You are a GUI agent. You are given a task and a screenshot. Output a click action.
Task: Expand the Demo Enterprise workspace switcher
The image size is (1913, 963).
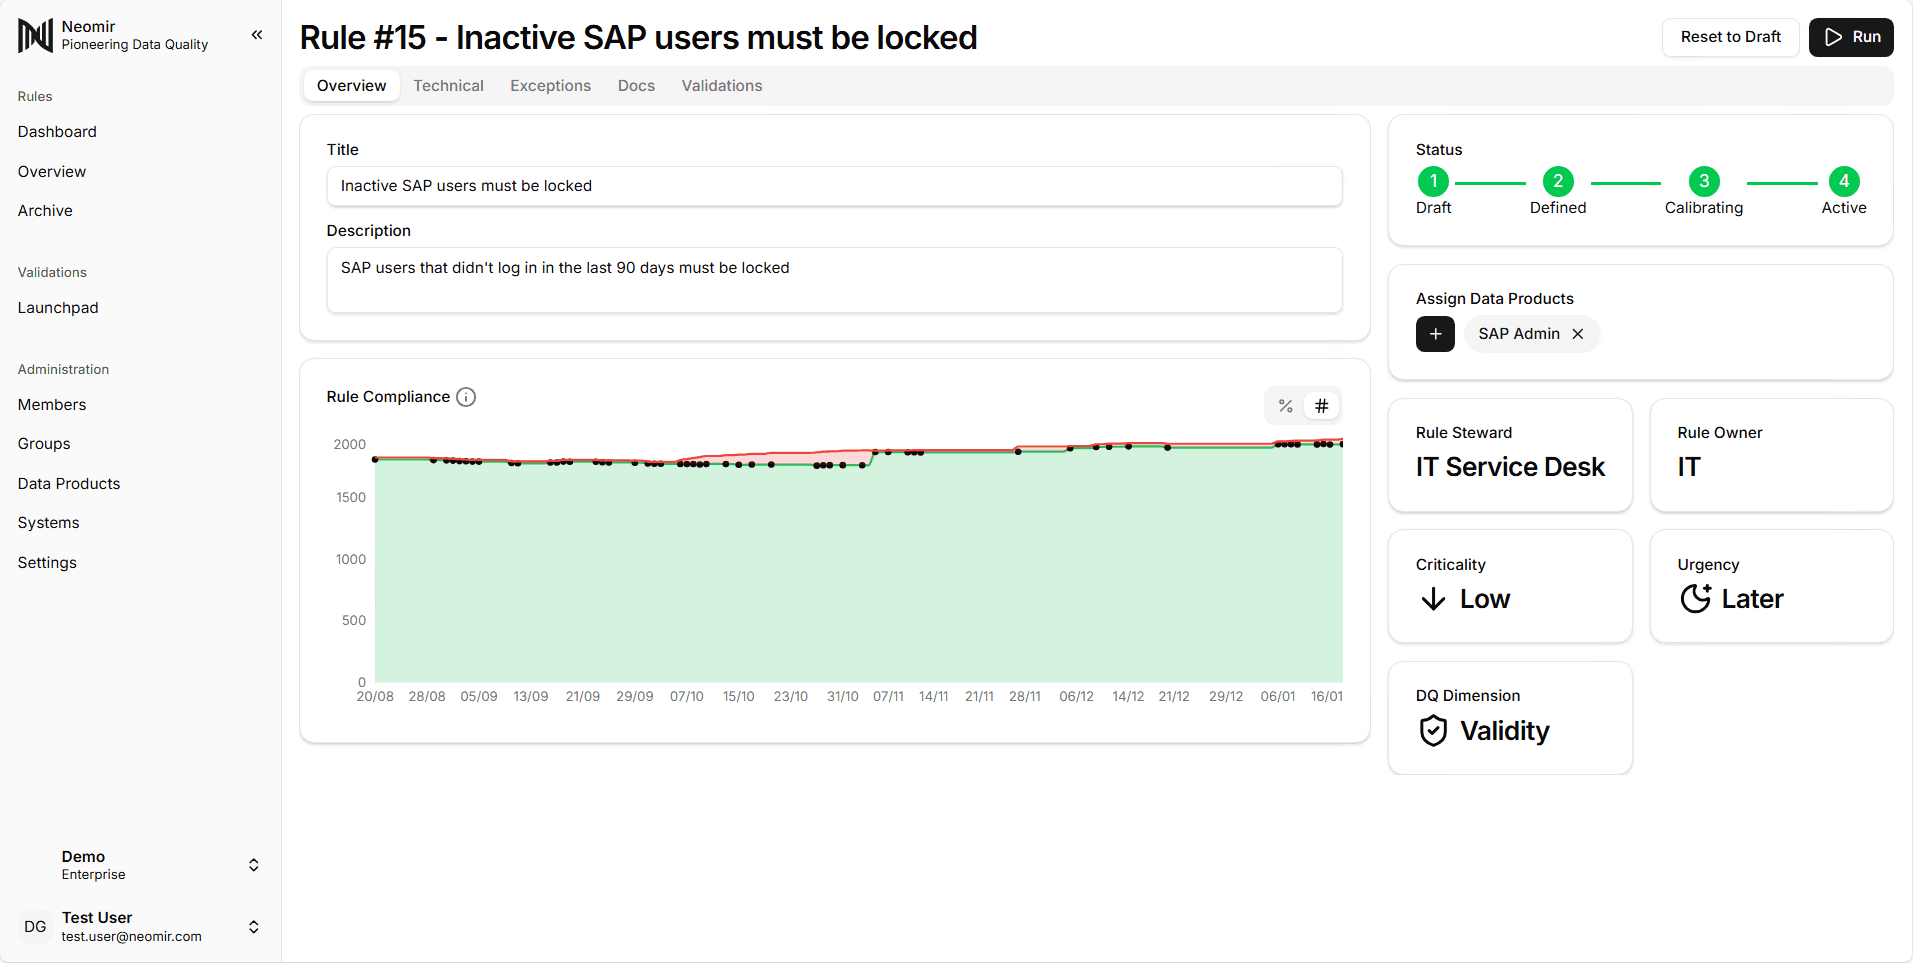pyautogui.click(x=254, y=865)
